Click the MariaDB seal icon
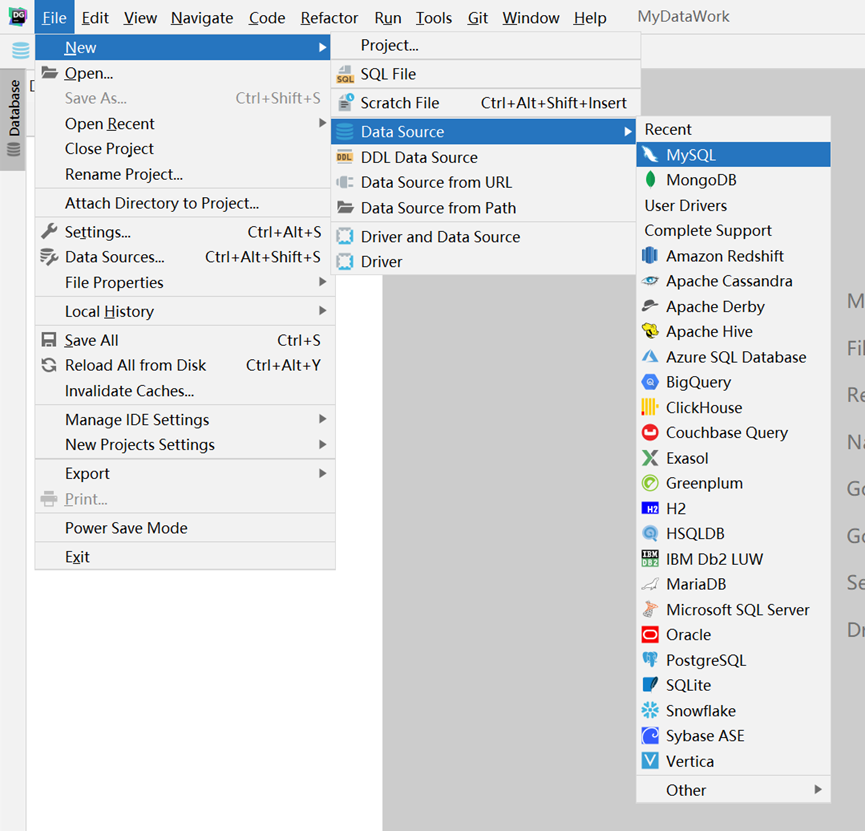This screenshot has height=831, width=865. pyautogui.click(x=650, y=584)
